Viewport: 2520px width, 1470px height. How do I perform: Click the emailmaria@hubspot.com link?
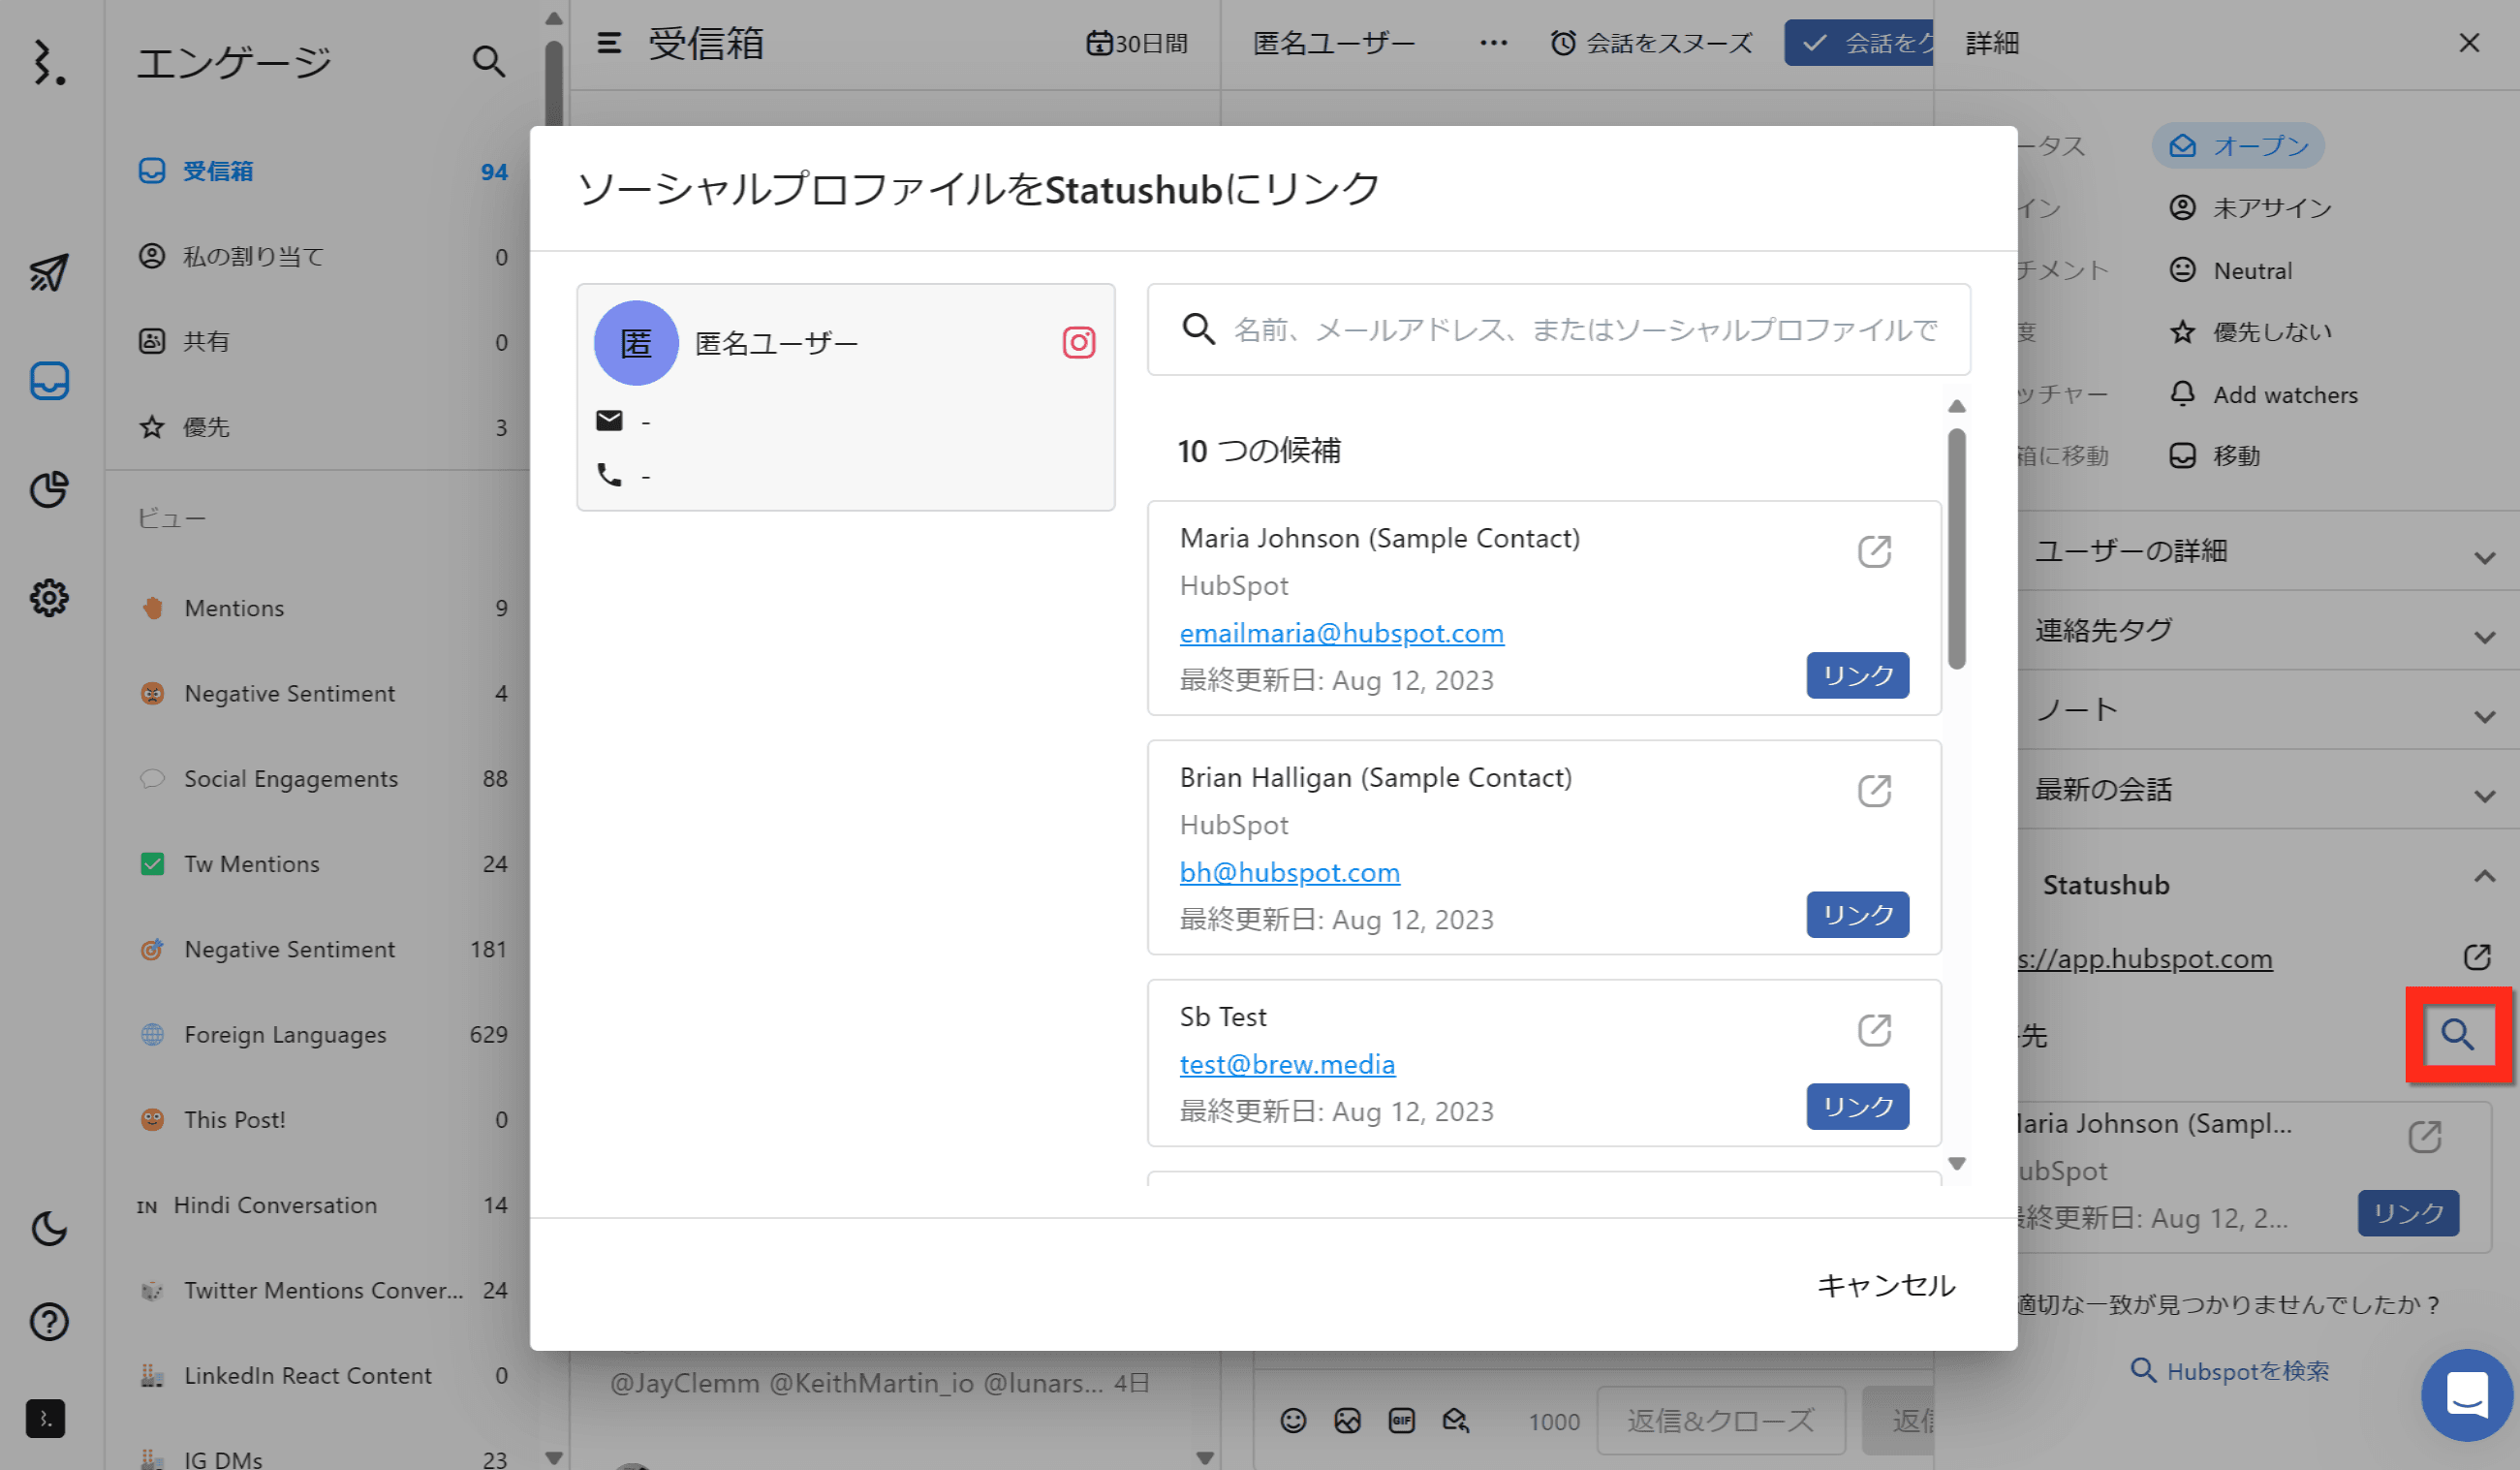[1341, 632]
